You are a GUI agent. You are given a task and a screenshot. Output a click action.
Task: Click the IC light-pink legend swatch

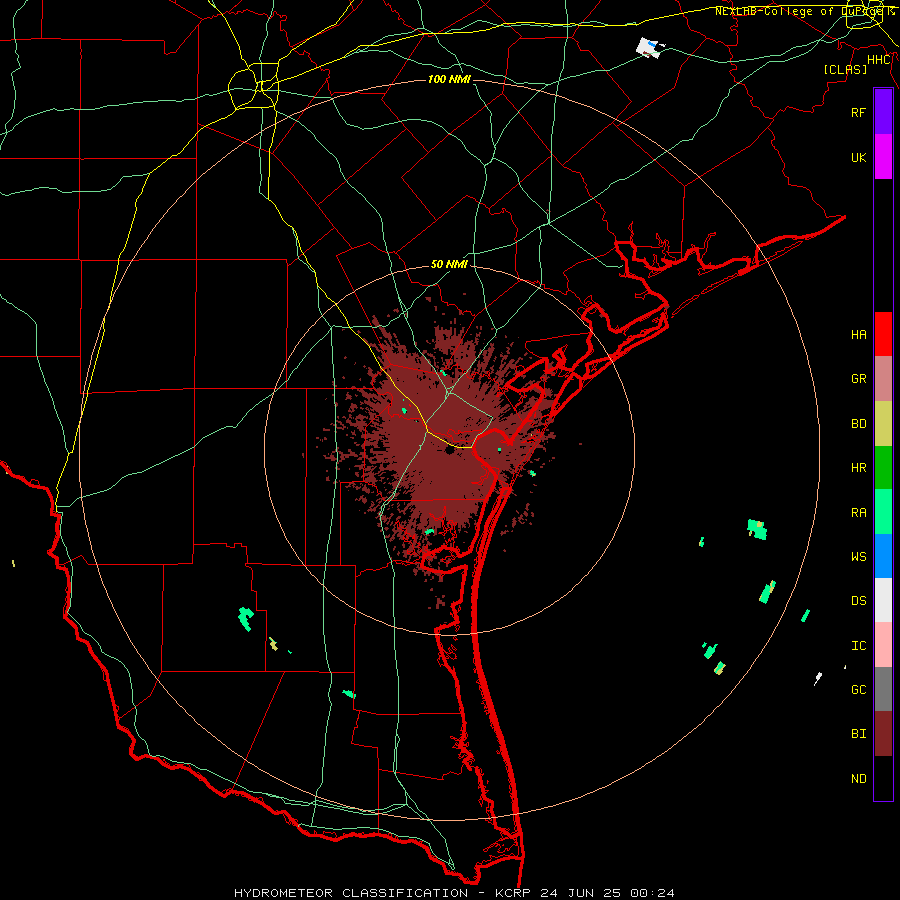pos(883,645)
